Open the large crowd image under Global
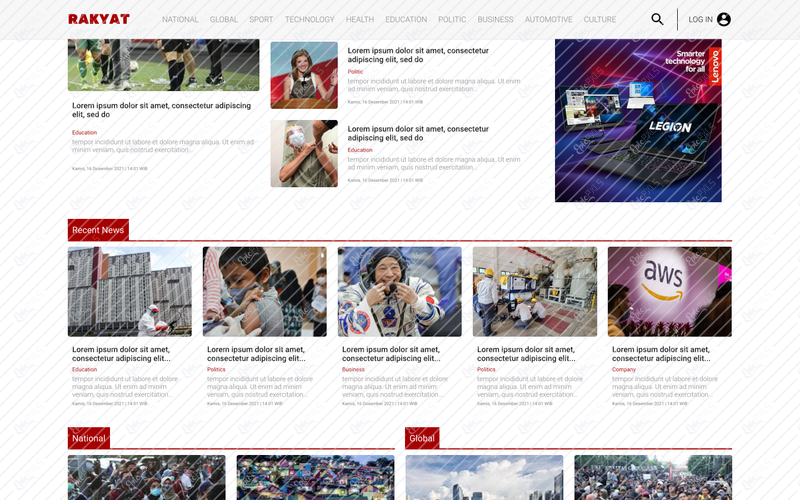This screenshot has height=500, width=800. point(653,478)
